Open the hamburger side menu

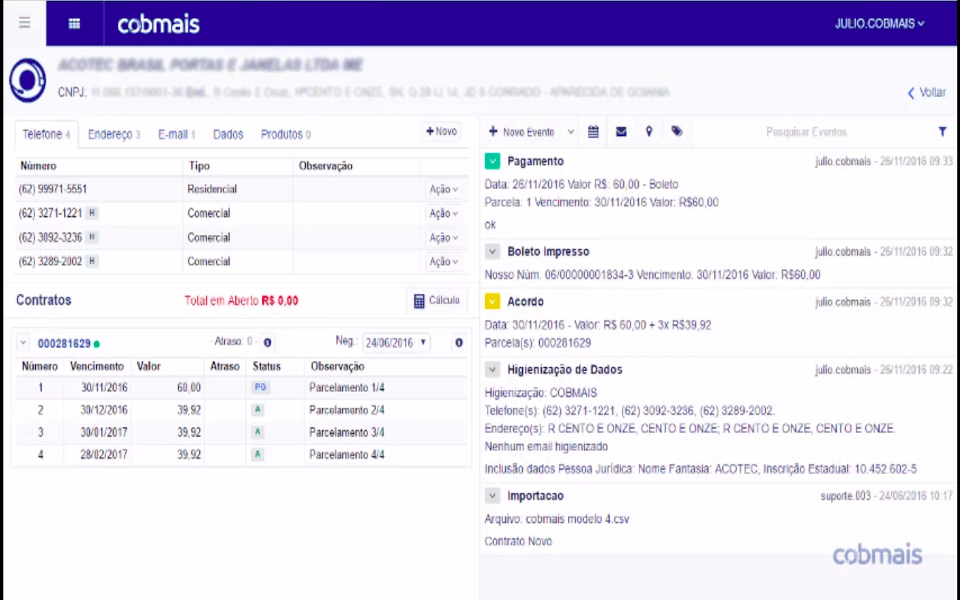click(24, 23)
